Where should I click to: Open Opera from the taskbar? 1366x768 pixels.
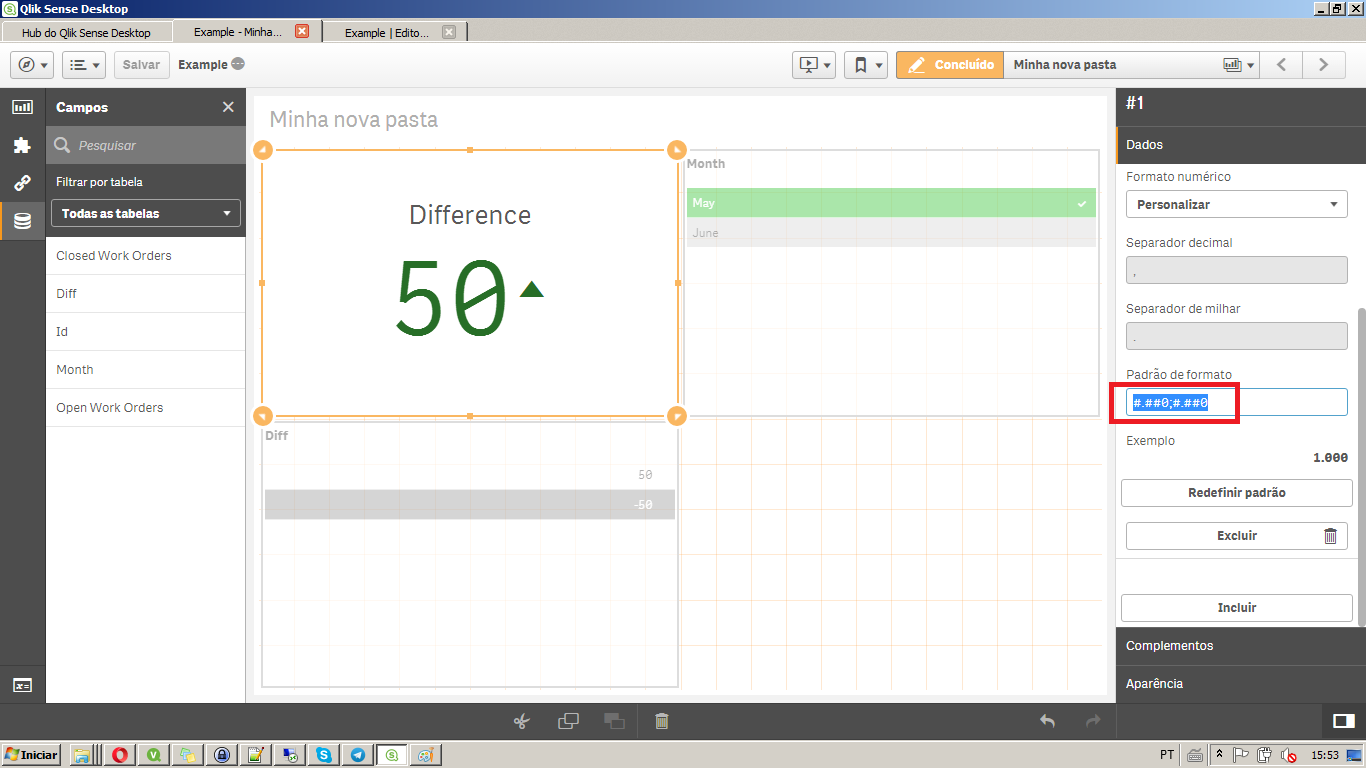point(119,755)
